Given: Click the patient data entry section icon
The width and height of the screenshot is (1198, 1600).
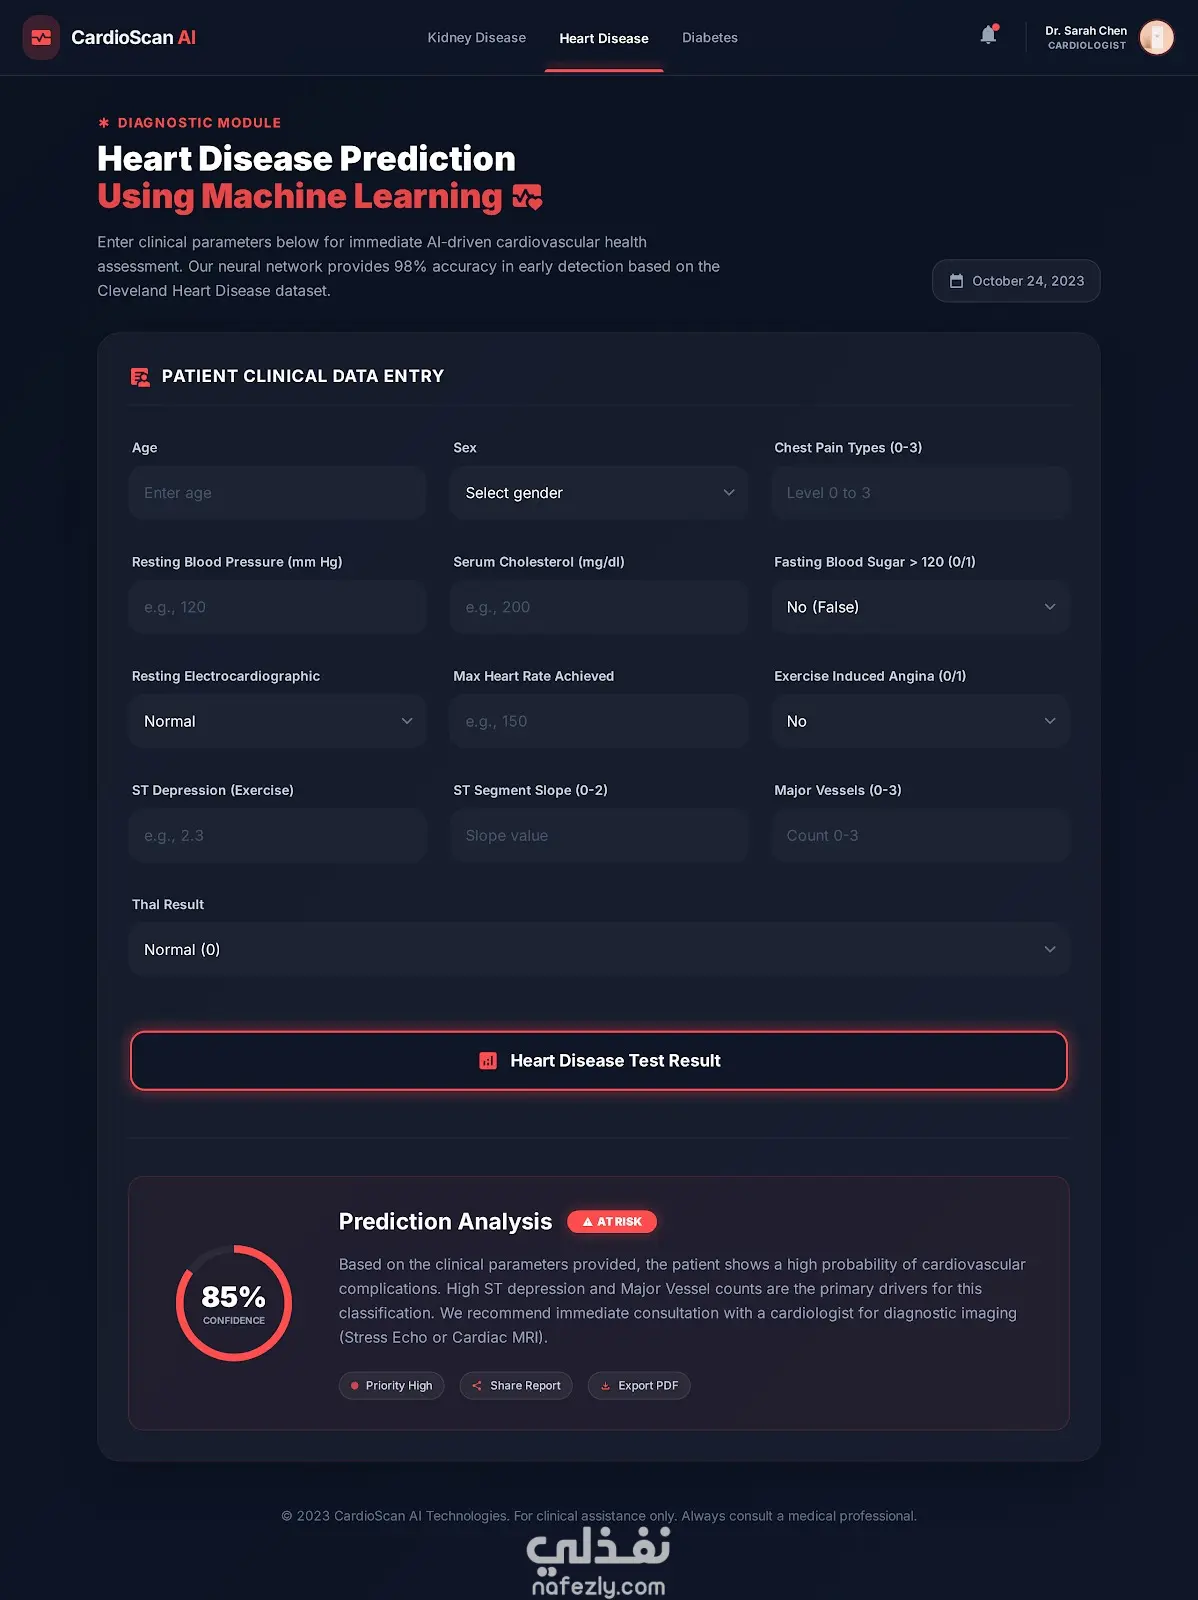Looking at the screenshot, I should (140, 377).
